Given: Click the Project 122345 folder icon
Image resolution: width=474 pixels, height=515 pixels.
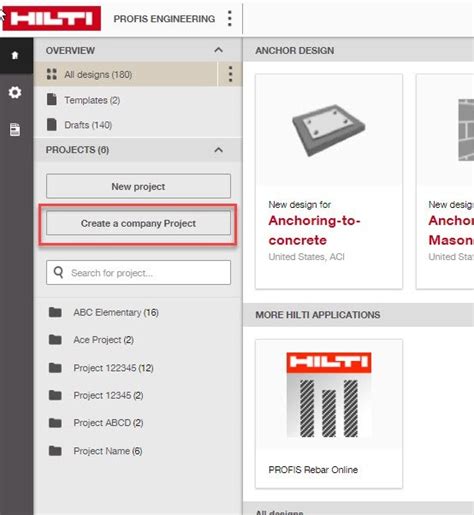Looking at the screenshot, I should click(55, 368).
